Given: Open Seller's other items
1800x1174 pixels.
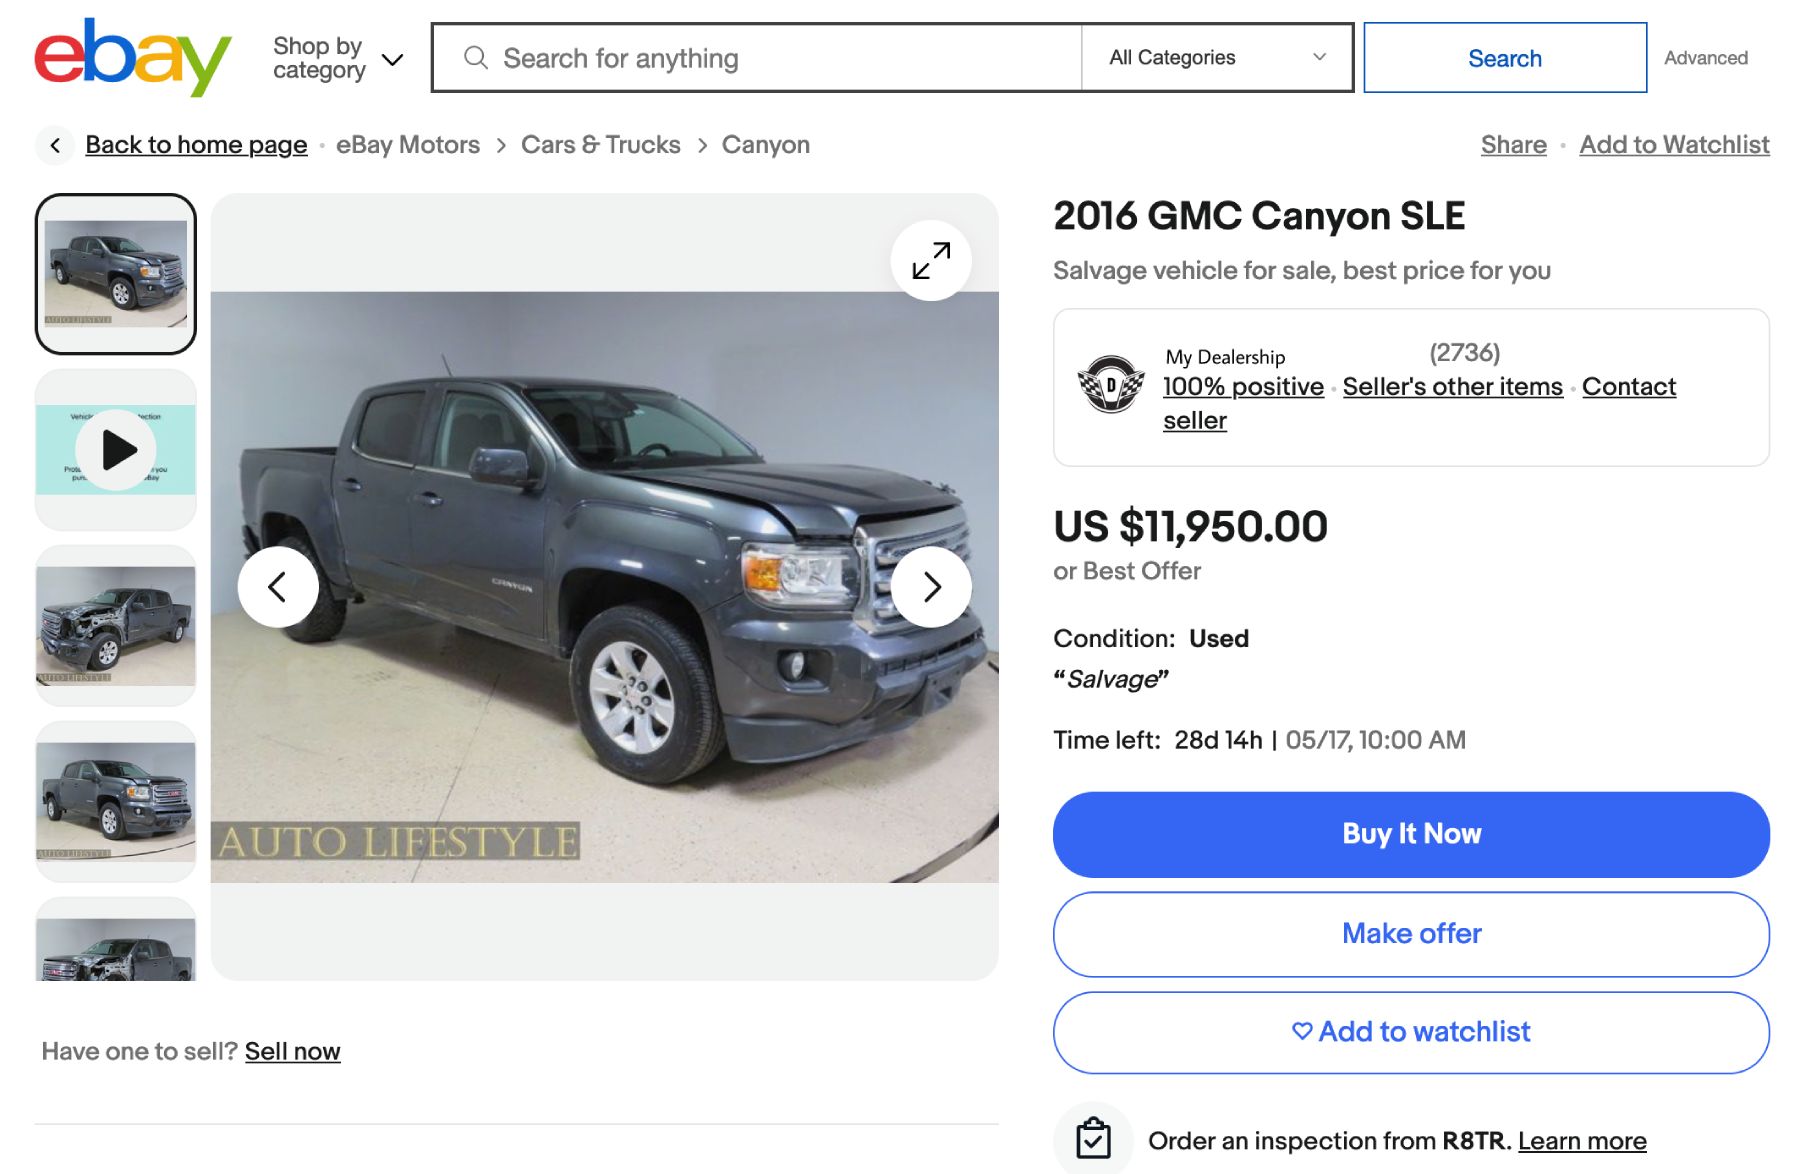Looking at the screenshot, I should [1452, 387].
